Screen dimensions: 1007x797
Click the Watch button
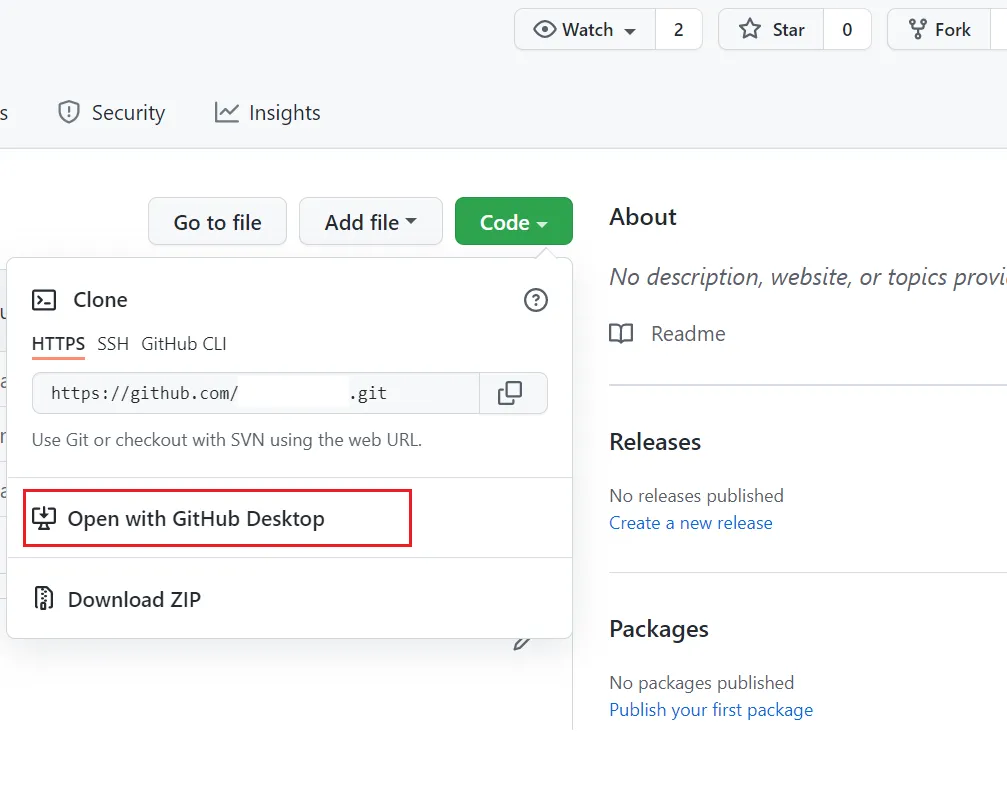click(584, 30)
